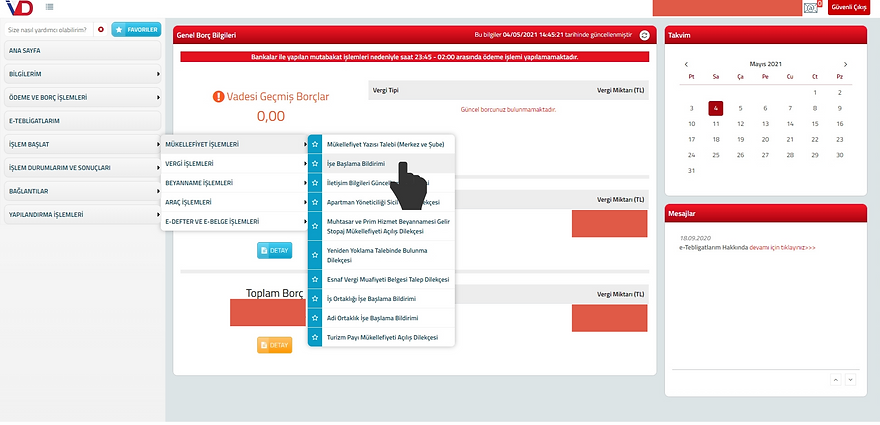
Task: Star Turizm Payı Mükellefiyeti entry as favorite
Action: 315,337
